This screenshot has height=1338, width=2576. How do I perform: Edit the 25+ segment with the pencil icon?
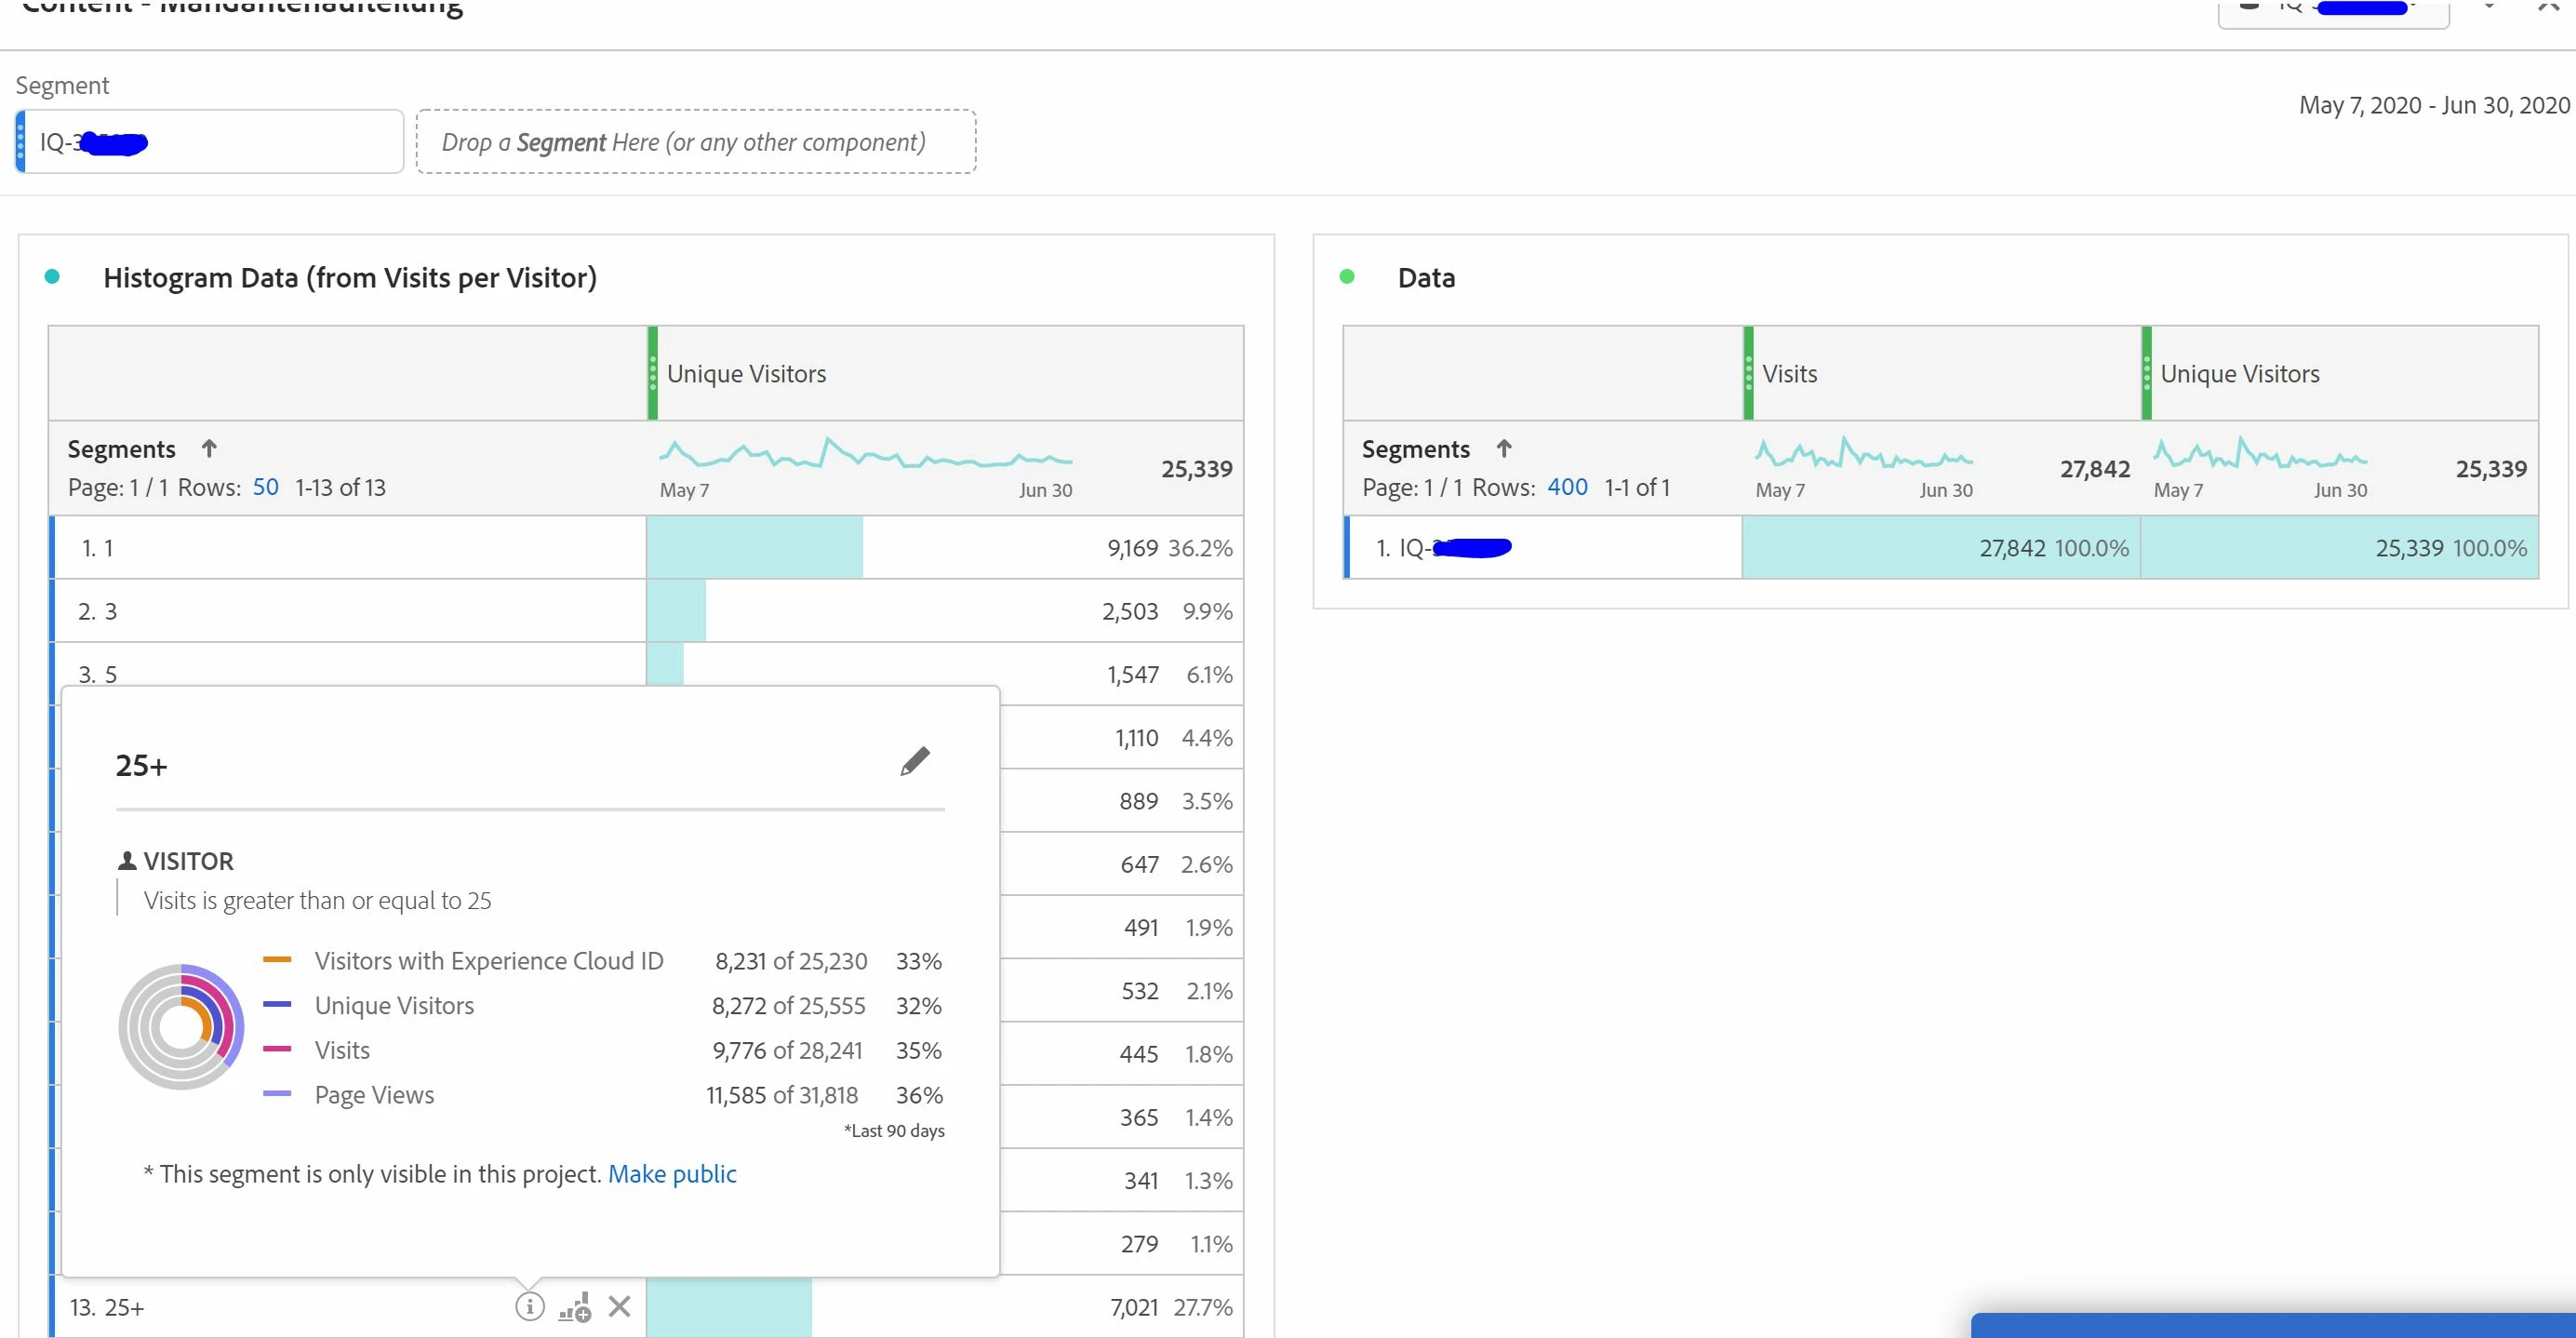pos(914,762)
